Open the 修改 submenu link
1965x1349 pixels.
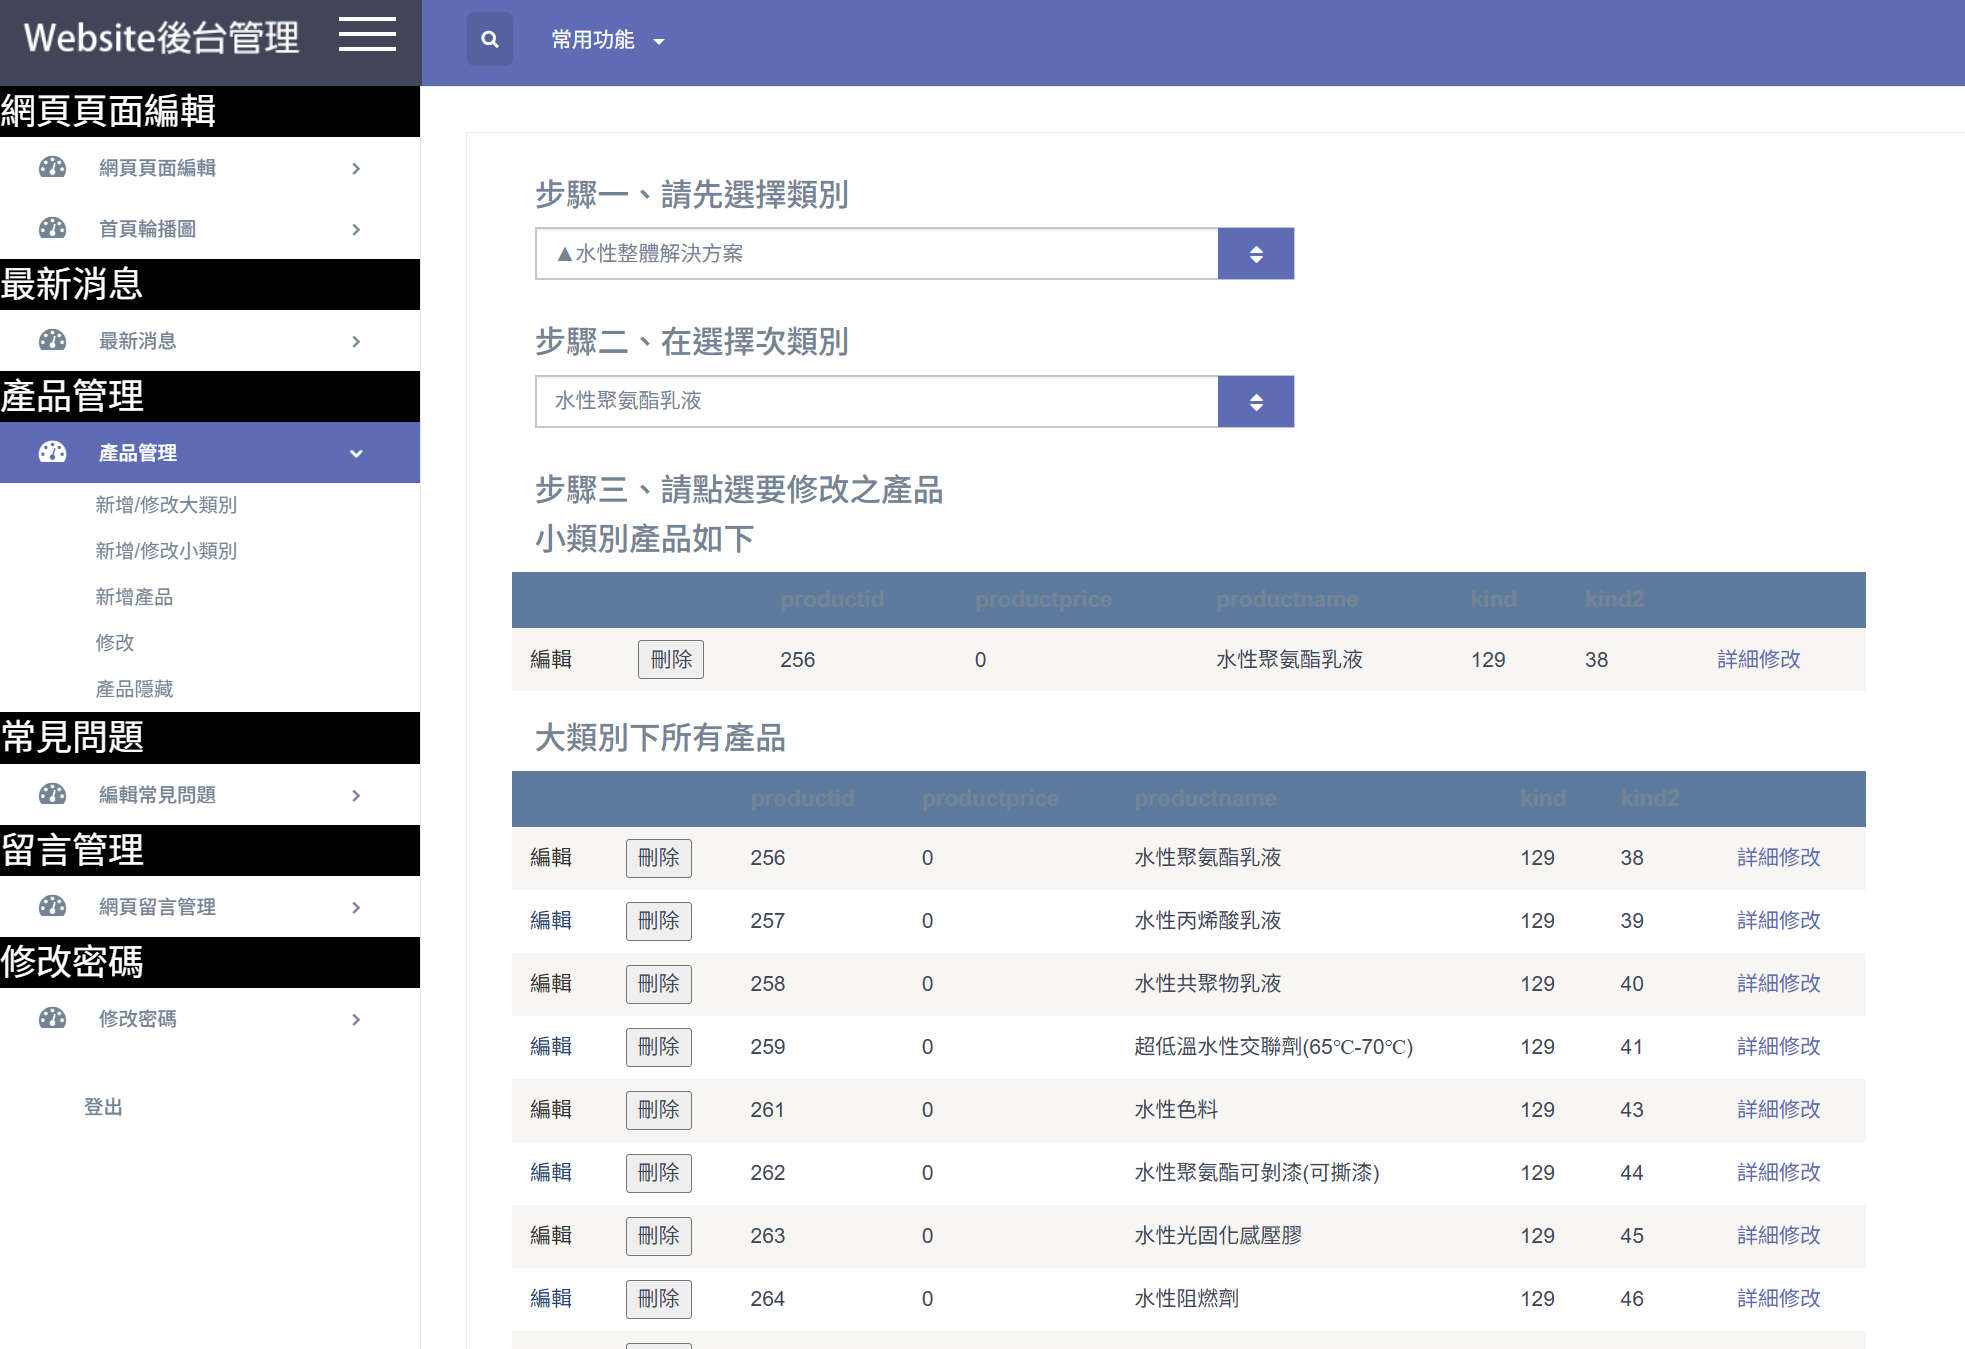tap(115, 643)
